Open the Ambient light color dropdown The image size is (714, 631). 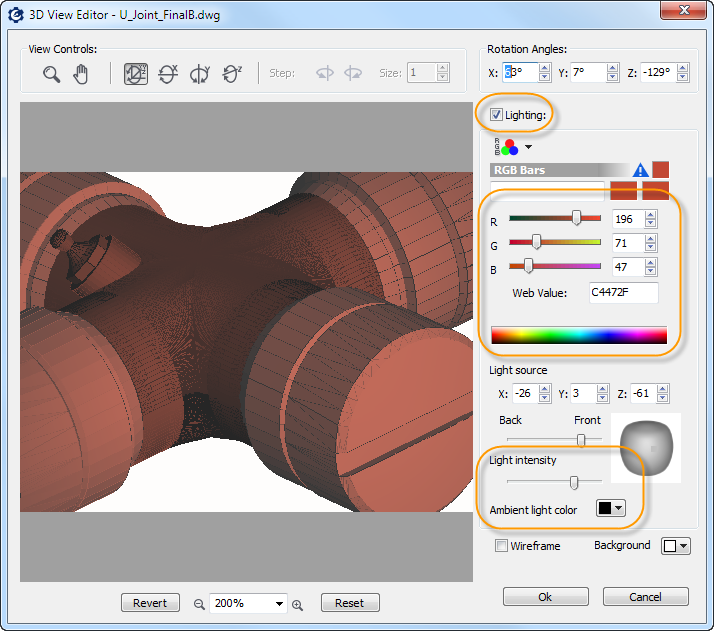point(609,509)
